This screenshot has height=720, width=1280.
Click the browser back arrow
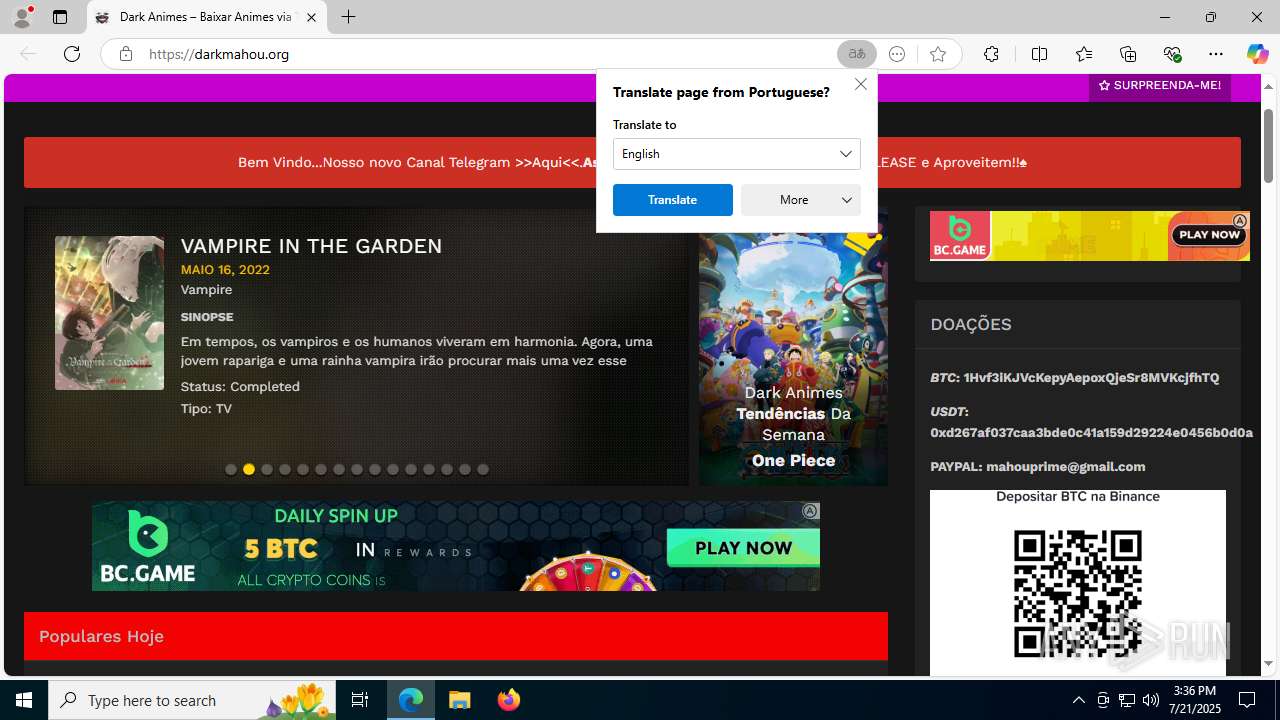28,54
